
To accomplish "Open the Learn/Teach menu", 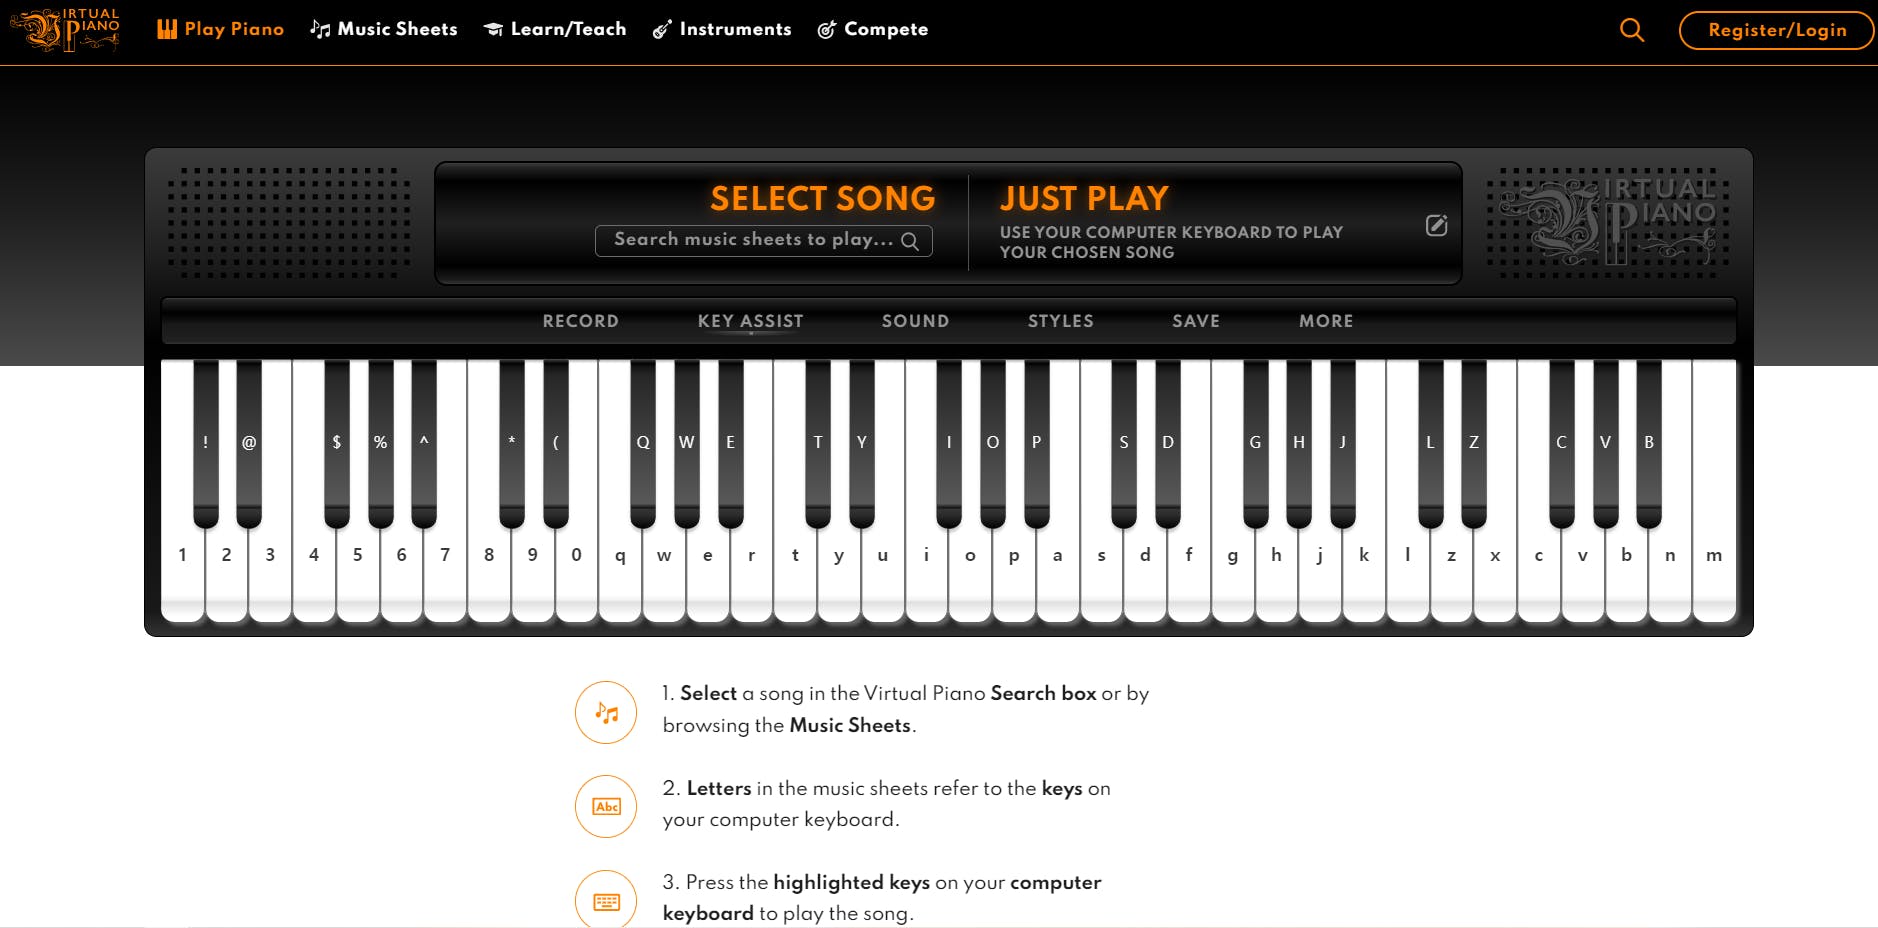I will click(x=555, y=29).
